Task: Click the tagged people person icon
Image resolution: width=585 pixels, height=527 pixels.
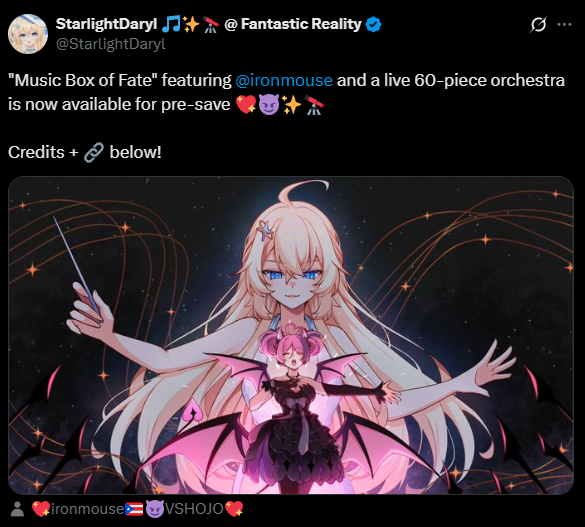Action: (x=17, y=509)
